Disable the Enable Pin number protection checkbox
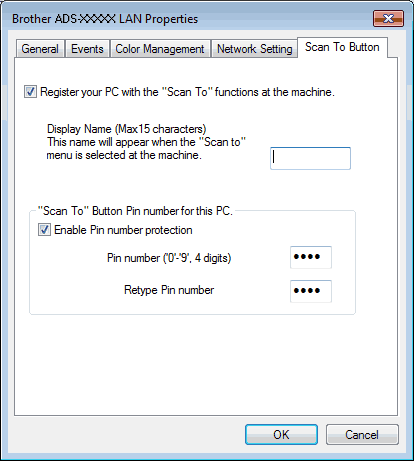Image resolution: width=414 pixels, height=461 pixels. click(44, 230)
